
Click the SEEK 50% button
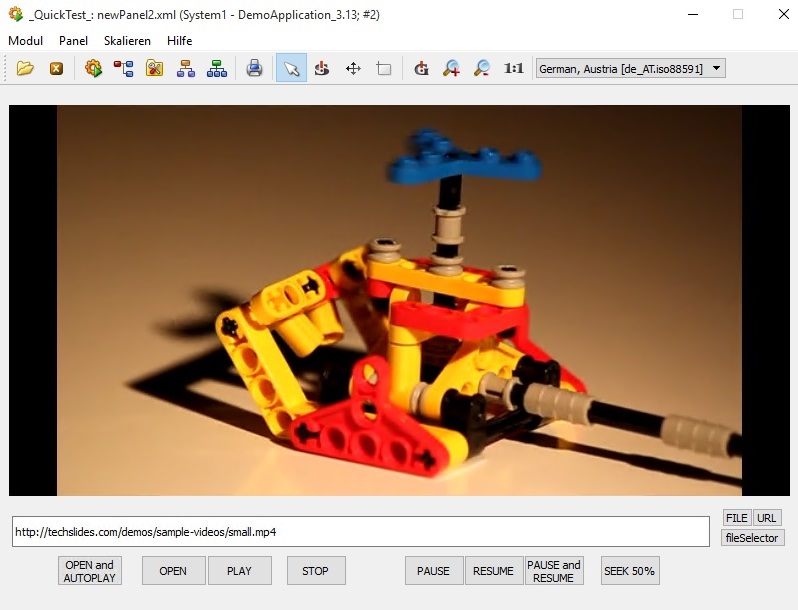pyautogui.click(x=630, y=571)
